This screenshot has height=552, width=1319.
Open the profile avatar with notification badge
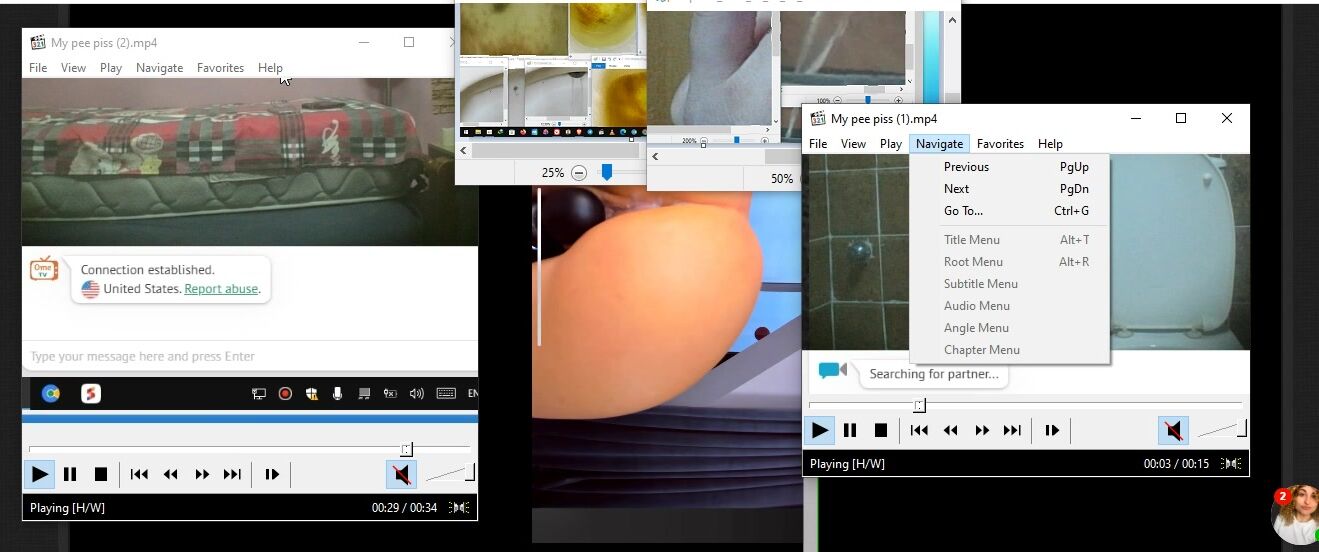pyautogui.click(x=1296, y=514)
